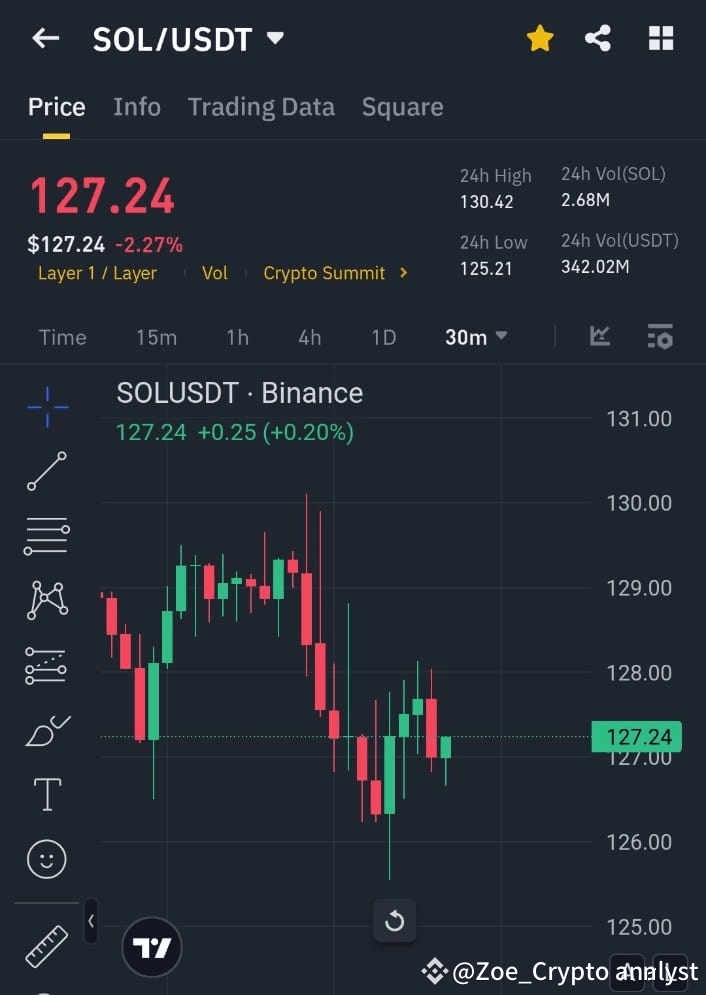
Task: Select the 15m timeframe
Action: 156,337
